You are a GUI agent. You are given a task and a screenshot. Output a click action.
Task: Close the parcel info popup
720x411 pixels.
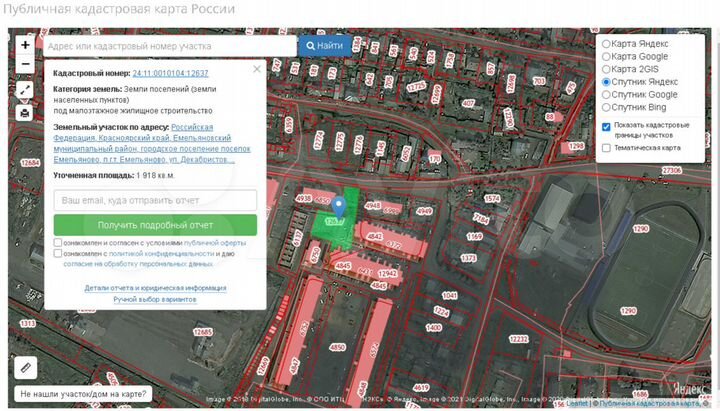[x=257, y=69]
